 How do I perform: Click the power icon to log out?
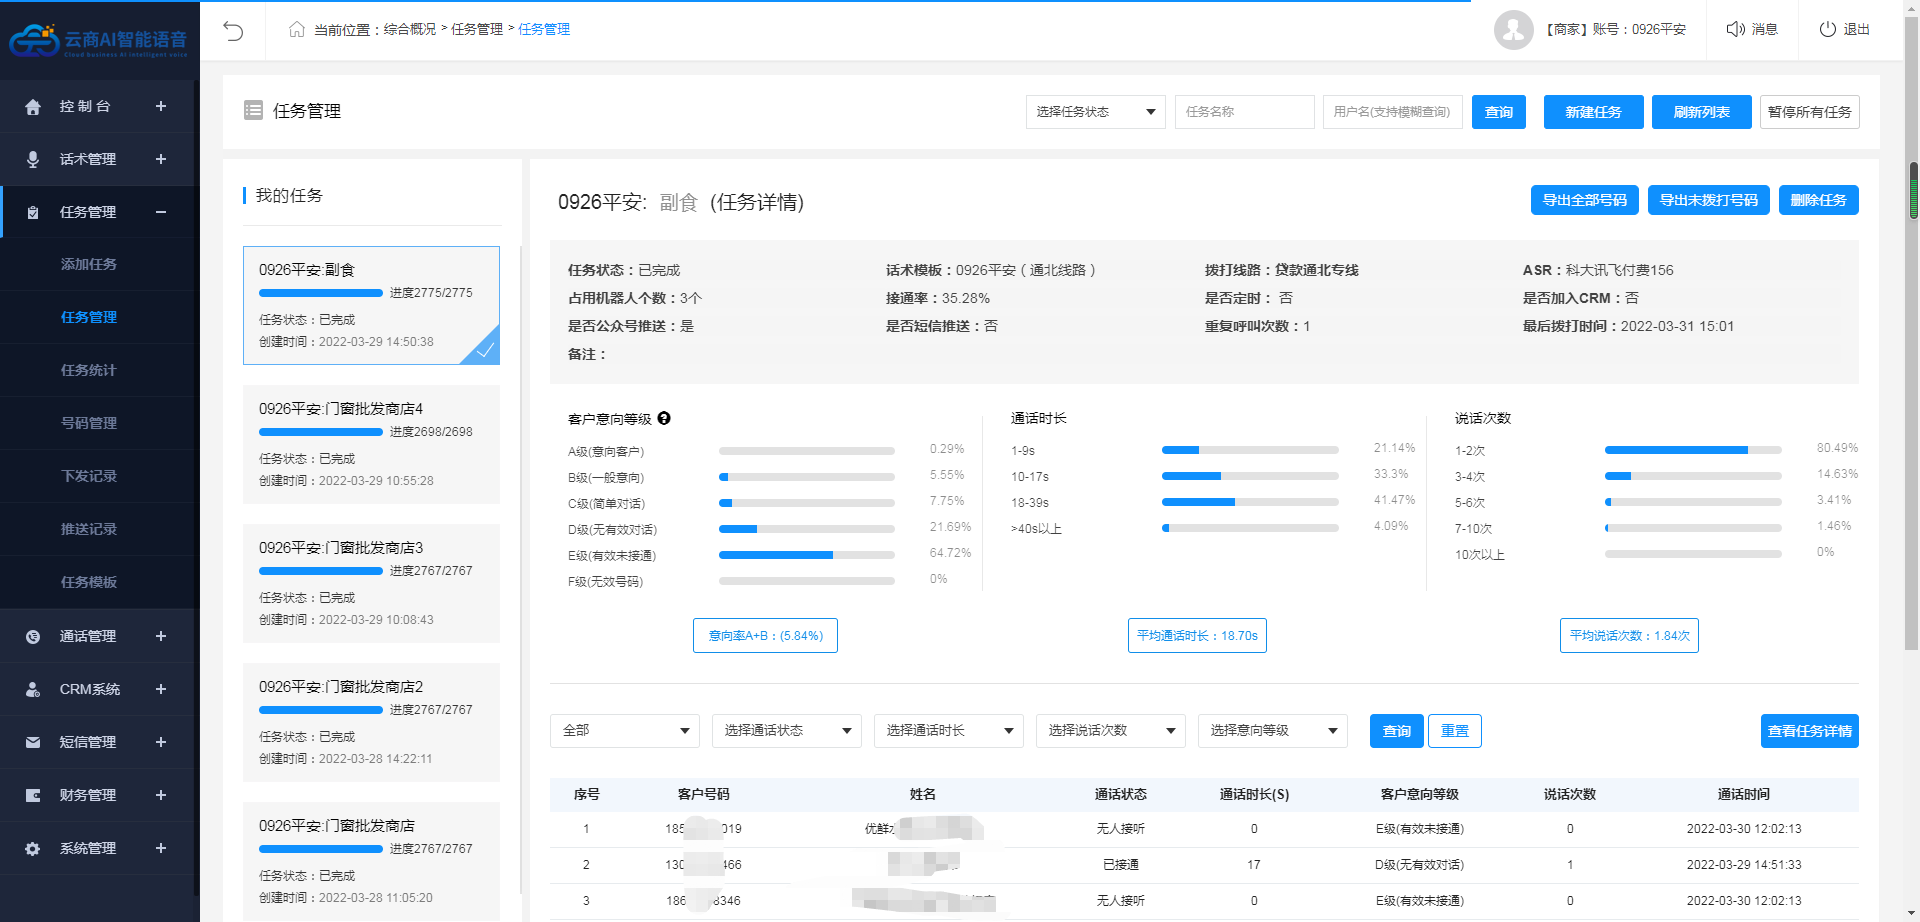click(1827, 29)
